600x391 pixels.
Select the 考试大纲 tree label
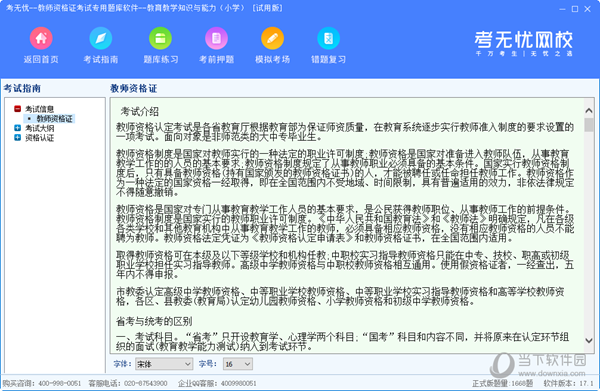coord(39,128)
